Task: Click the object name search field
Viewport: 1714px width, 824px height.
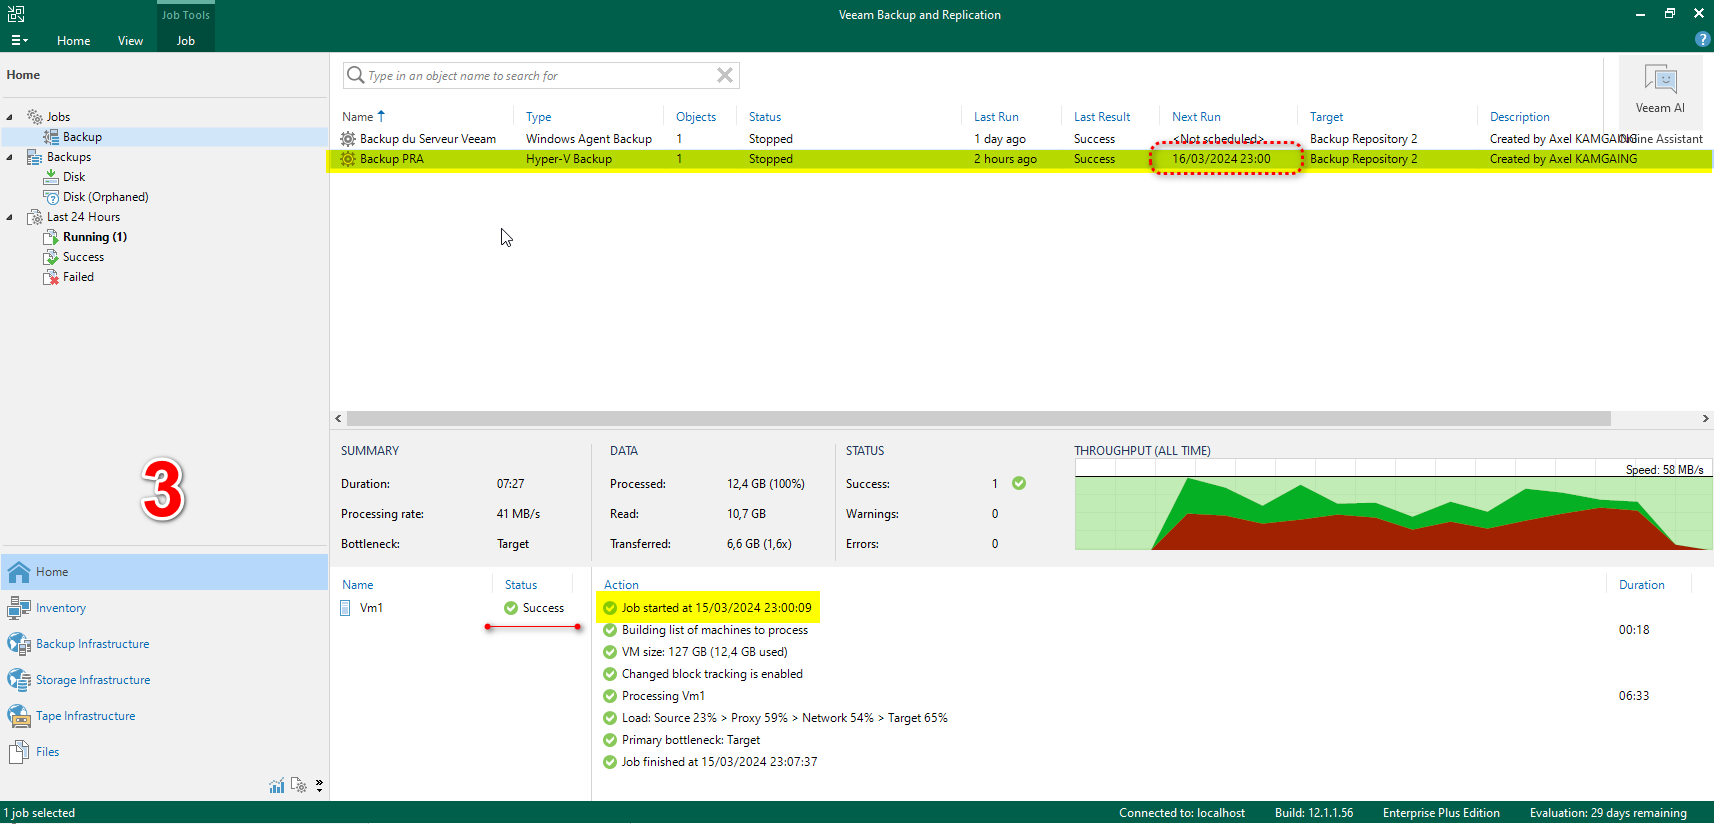Action: (540, 76)
